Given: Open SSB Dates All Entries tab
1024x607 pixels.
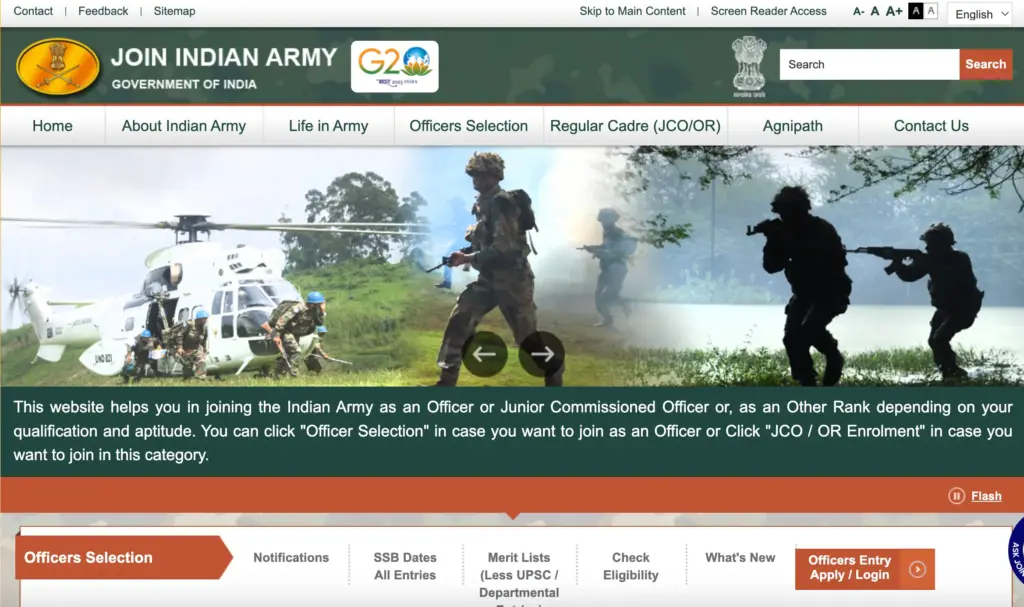Looking at the screenshot, I should (405, 566).
